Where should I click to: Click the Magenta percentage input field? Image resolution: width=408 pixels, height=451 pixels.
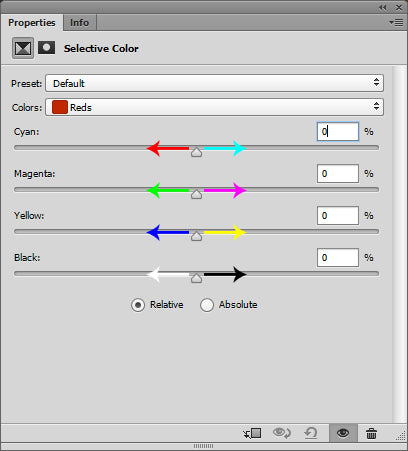point(338,173)
